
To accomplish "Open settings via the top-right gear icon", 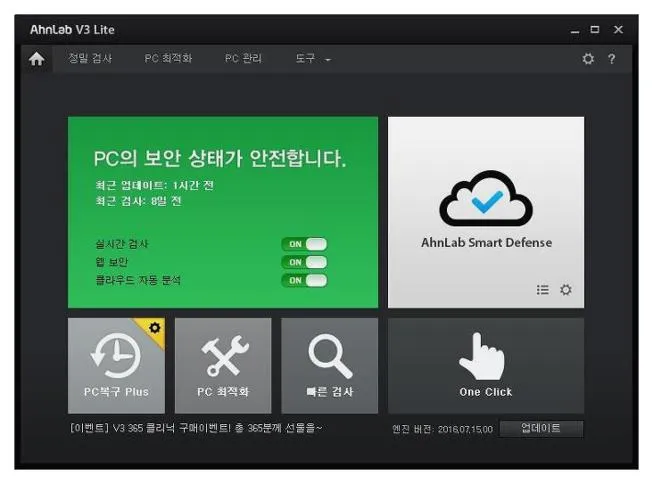I will click(588, 59).
